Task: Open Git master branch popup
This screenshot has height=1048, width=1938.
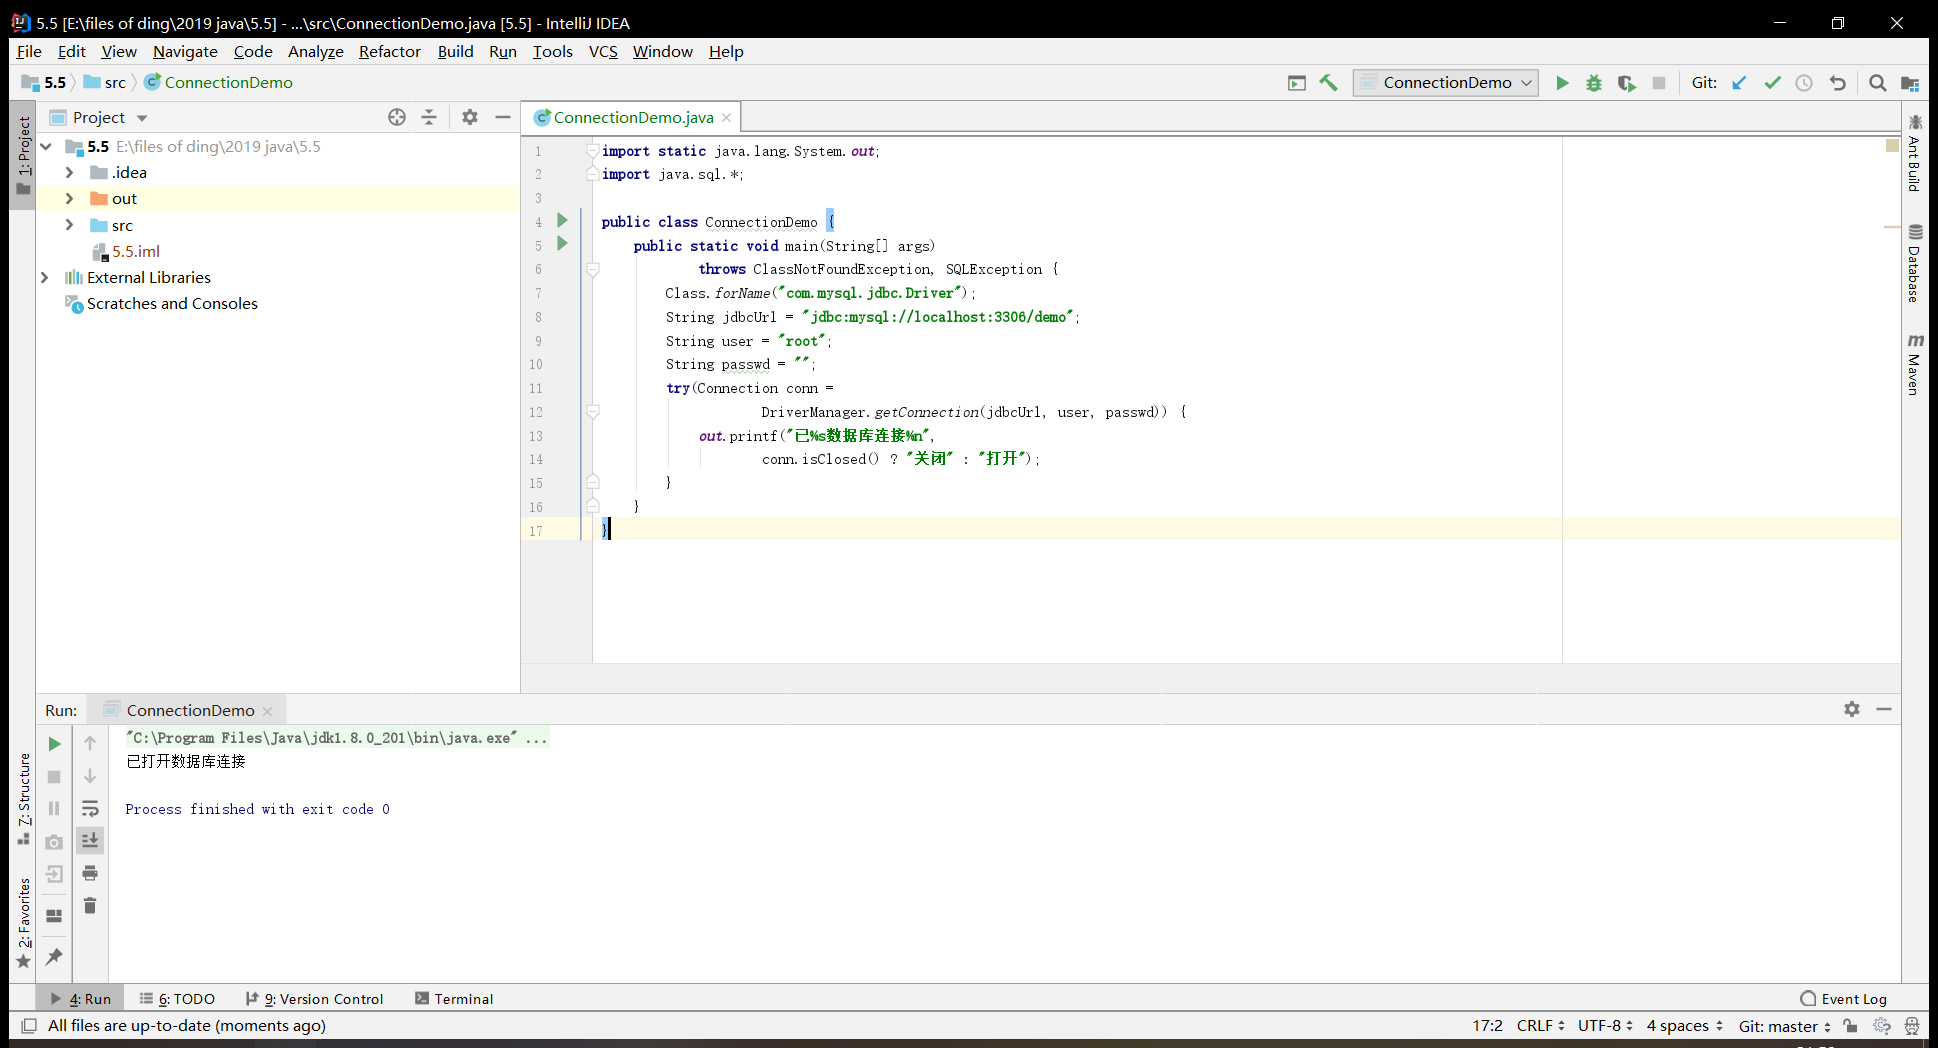Action: click(1784, 1026)
